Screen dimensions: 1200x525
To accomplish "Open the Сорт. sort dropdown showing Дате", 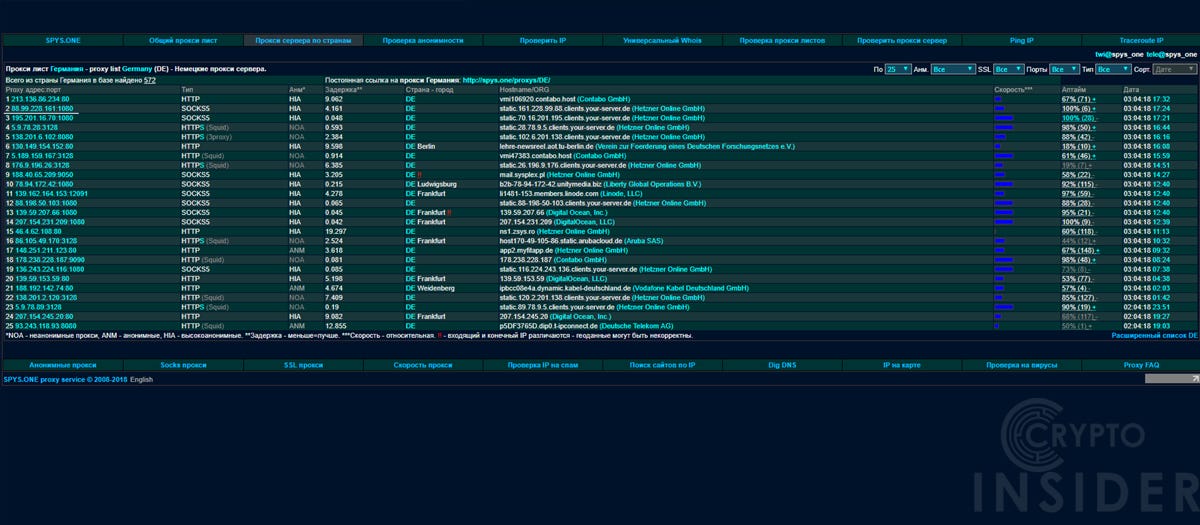I will coord(1174,69).
